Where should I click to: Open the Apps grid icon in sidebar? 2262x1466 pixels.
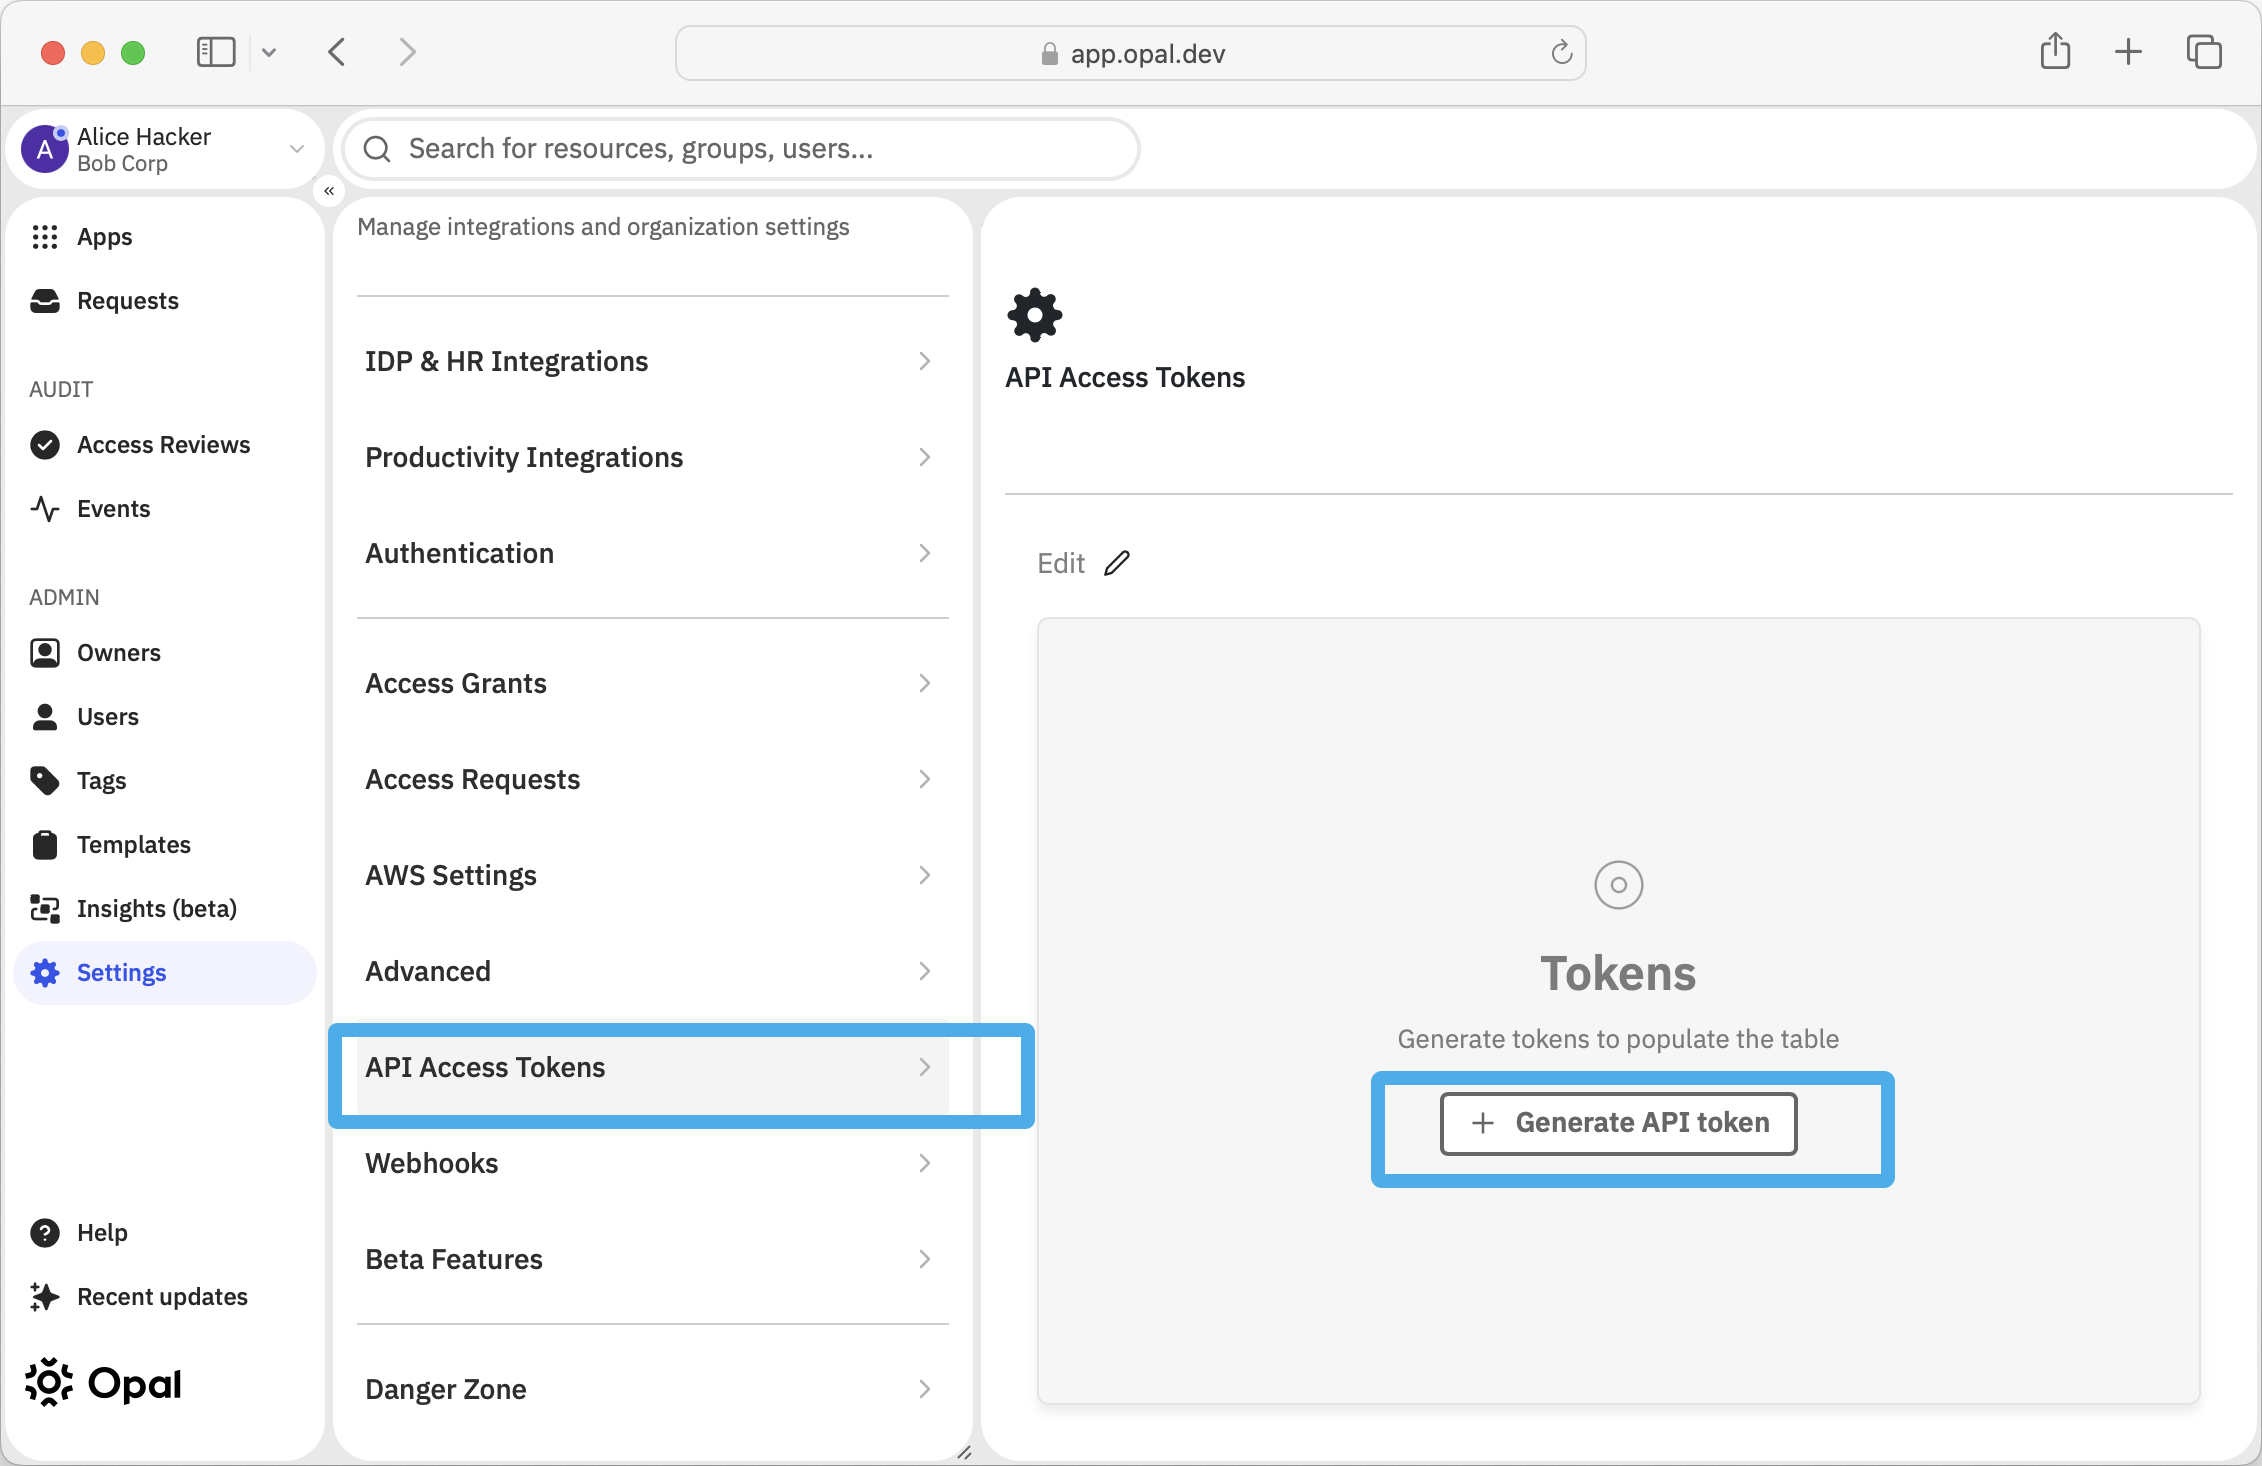[45, 237]
